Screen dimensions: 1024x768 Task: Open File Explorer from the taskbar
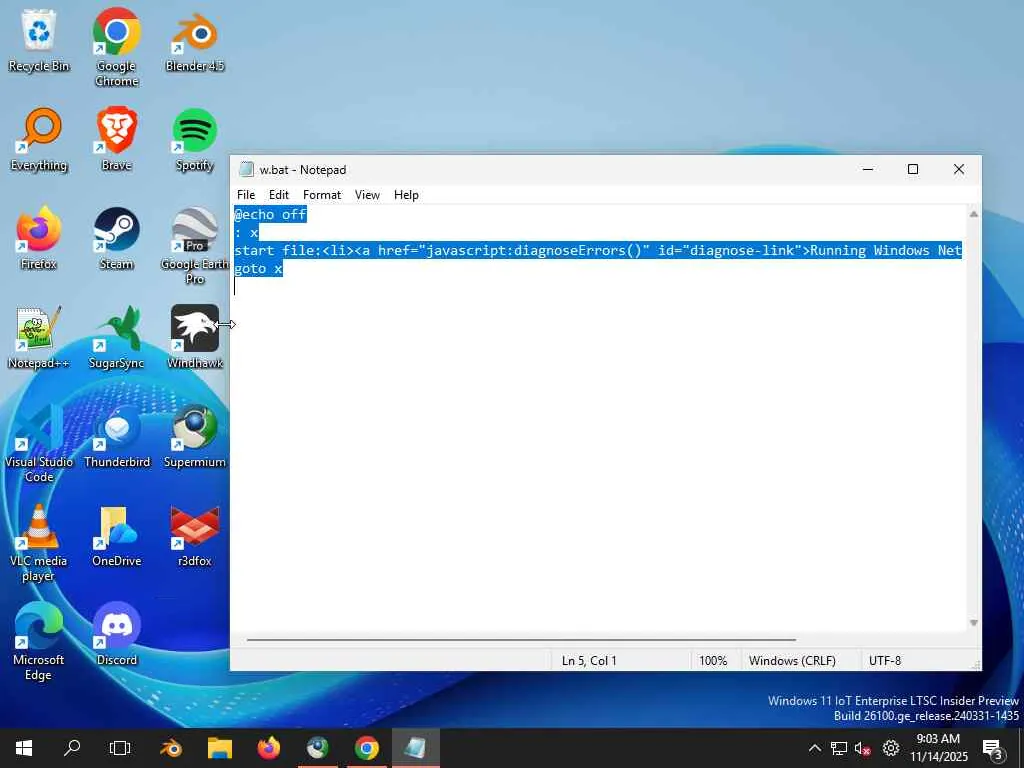click(x=220, y=748)
